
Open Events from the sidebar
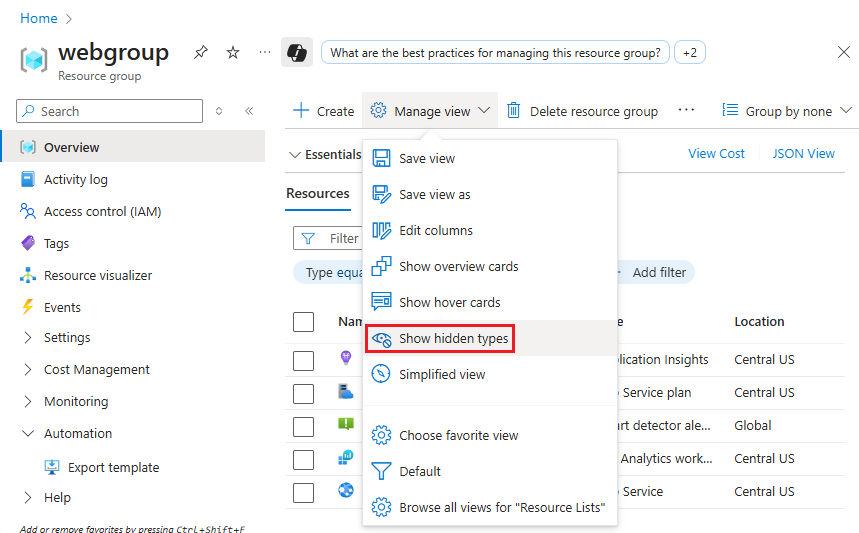point(62,307)
